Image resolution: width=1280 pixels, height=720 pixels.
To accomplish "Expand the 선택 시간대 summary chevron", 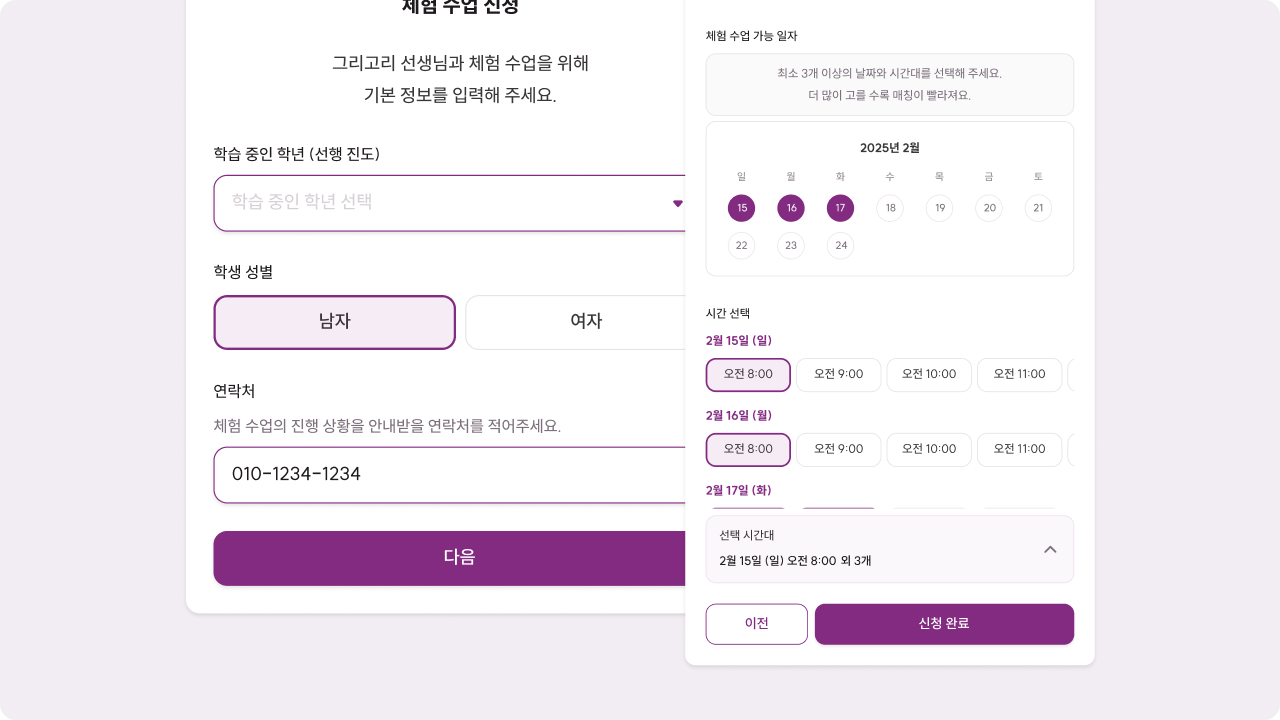I will point(1050,549).
